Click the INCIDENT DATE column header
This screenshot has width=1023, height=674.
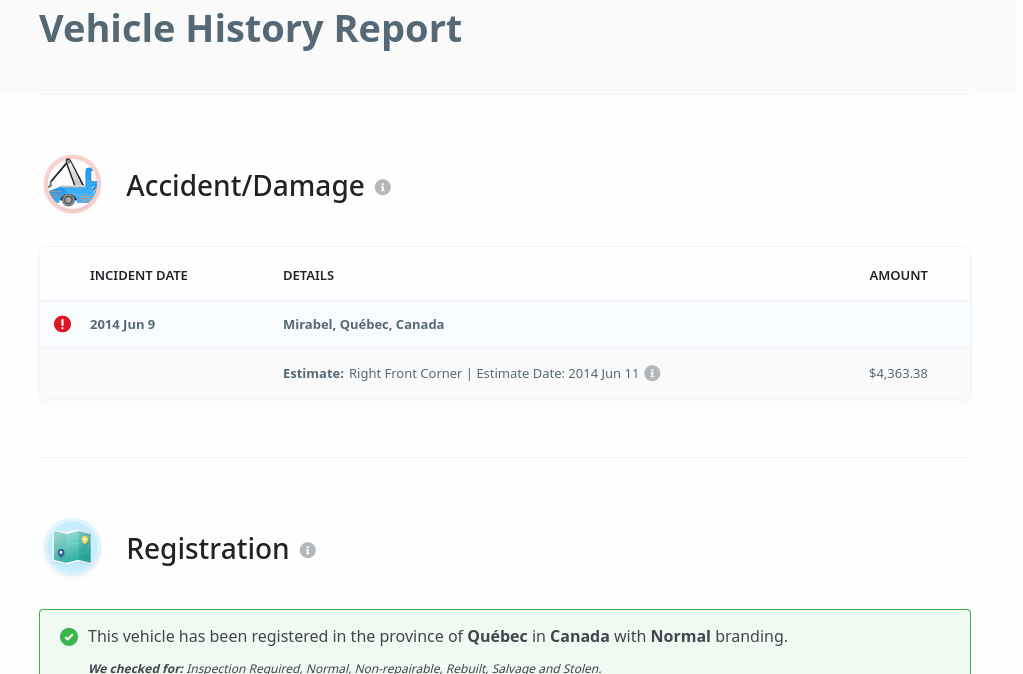[x=138, y=276]
